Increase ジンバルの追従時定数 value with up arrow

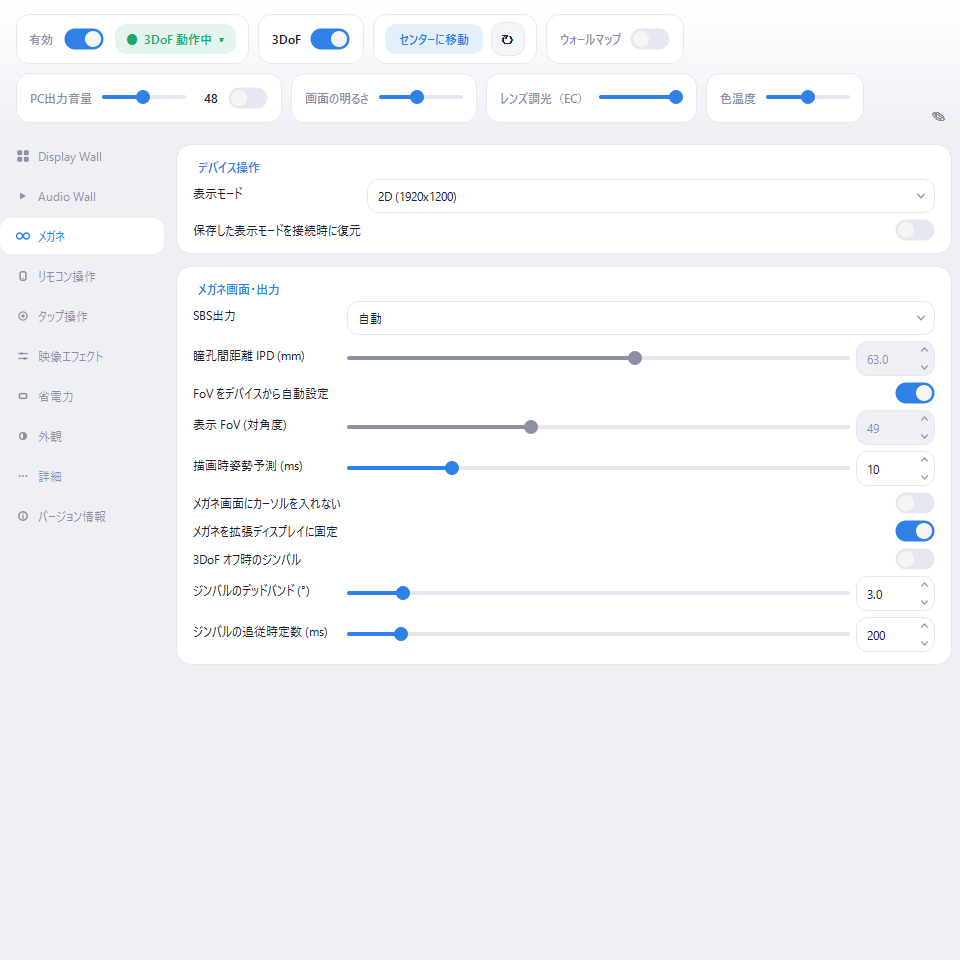coord(924,626)
